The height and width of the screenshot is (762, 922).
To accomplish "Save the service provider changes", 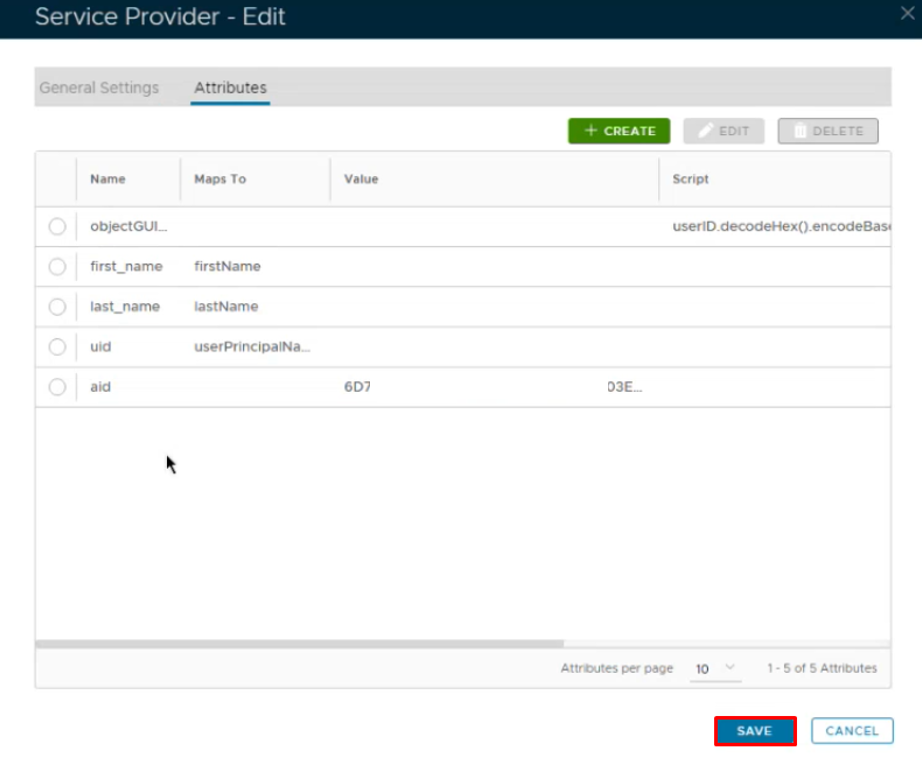I will pos(754,731).
